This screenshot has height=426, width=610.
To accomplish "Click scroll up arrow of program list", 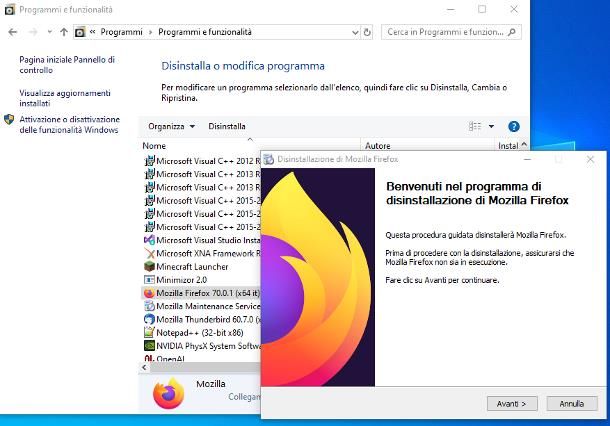I will [524, 144].
